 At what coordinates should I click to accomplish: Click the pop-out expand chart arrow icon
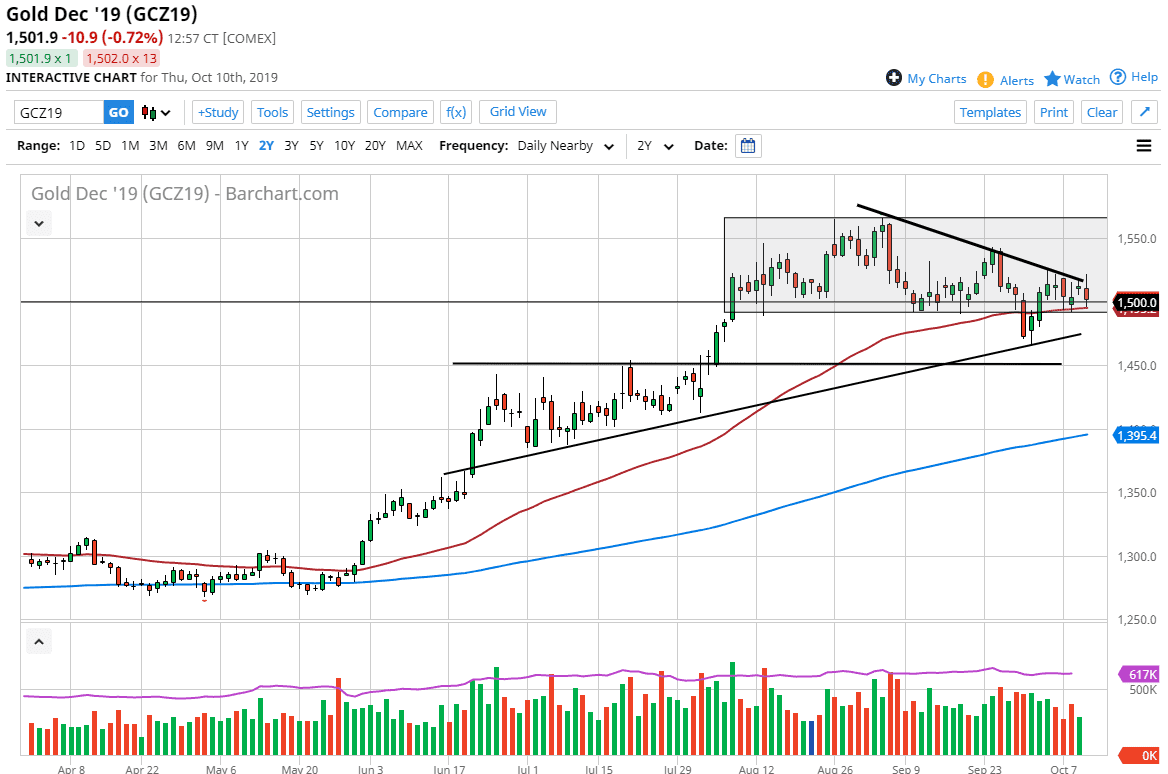tap(1144, 112)
